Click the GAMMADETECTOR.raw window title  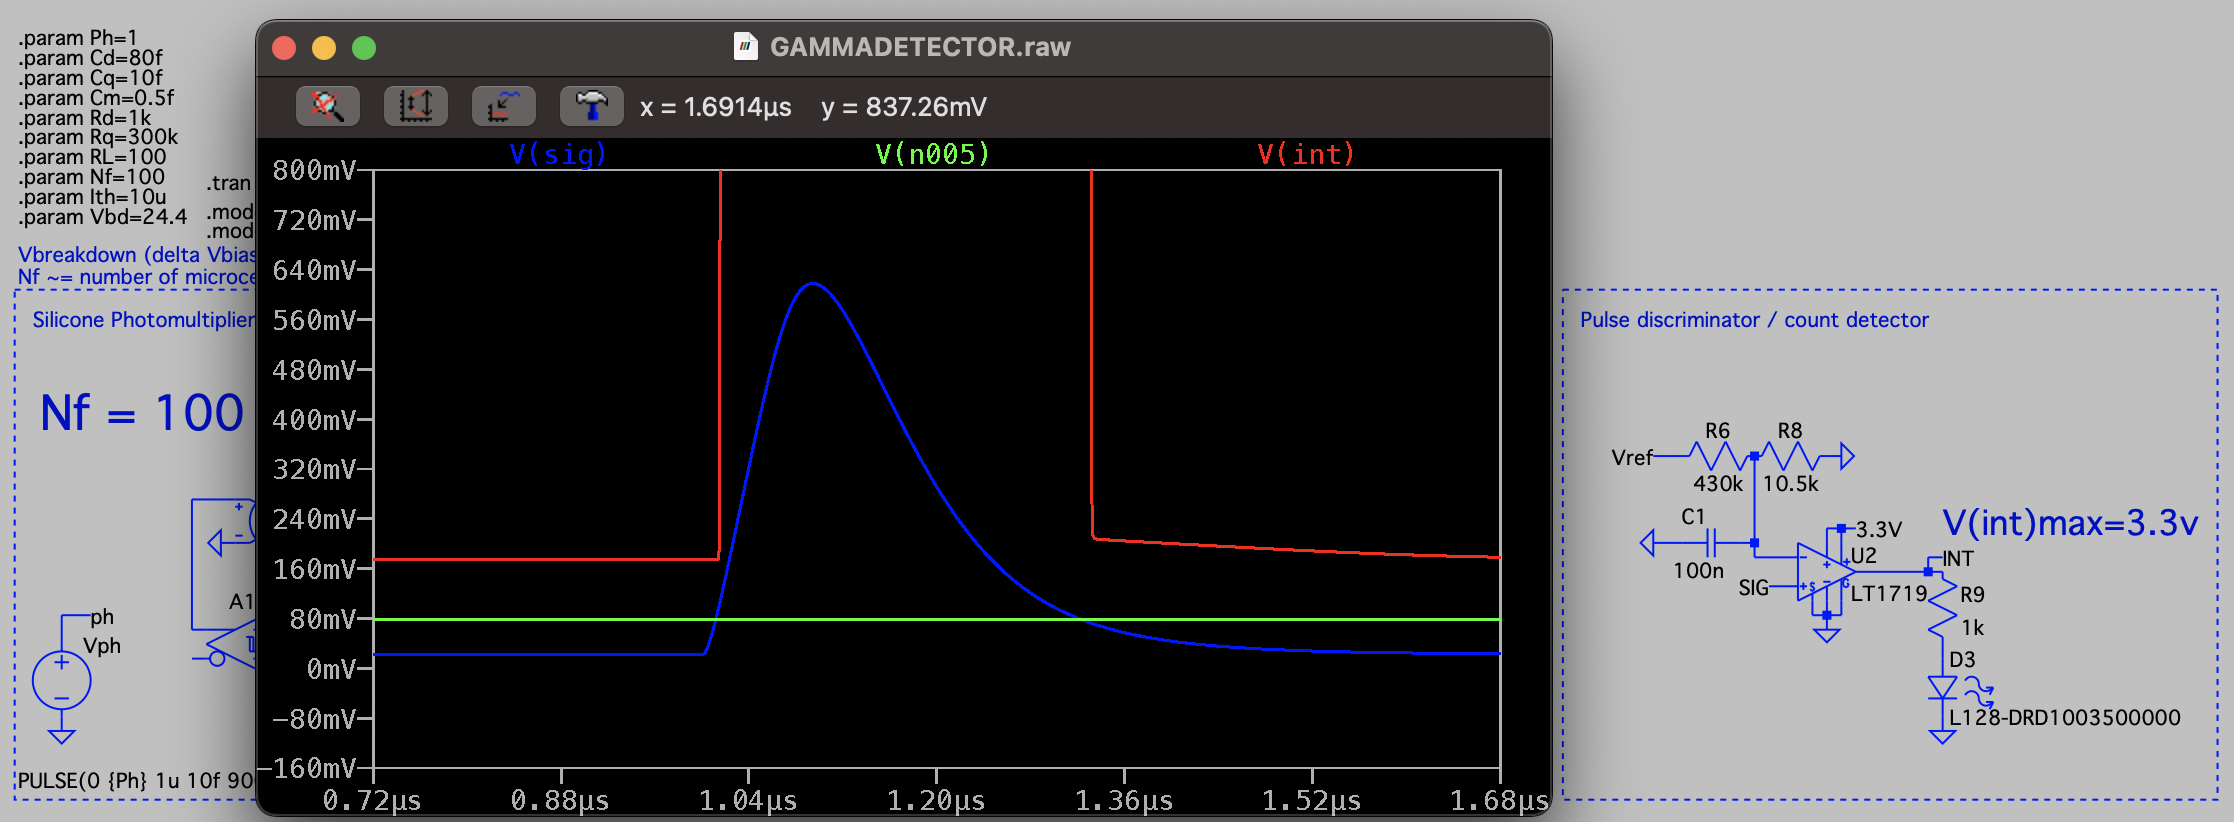pos(920,47)
